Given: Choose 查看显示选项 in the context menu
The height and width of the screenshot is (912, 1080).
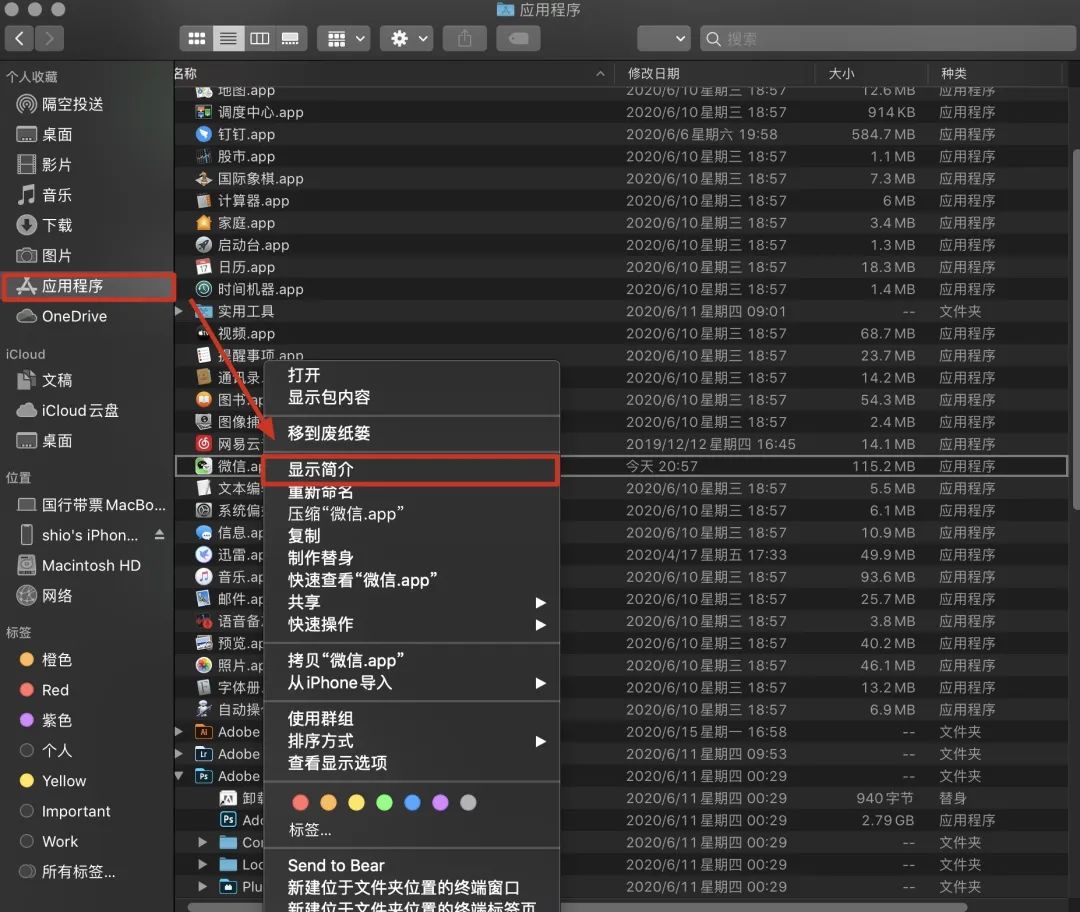Looking at the screenshot, I should pyautogui.click(x=411, y=763).
